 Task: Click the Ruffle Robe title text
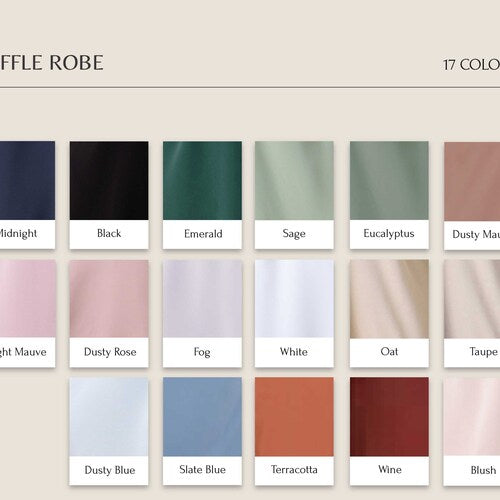coord(52,63)
